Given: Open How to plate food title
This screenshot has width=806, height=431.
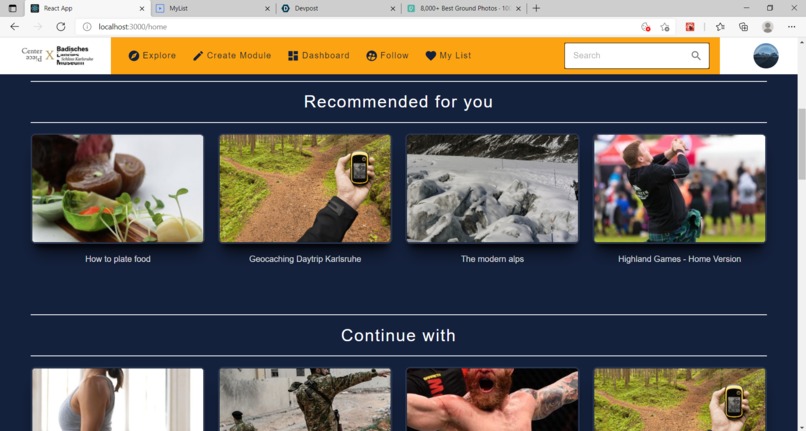Looking at the screenshot, I should point(118,259).
